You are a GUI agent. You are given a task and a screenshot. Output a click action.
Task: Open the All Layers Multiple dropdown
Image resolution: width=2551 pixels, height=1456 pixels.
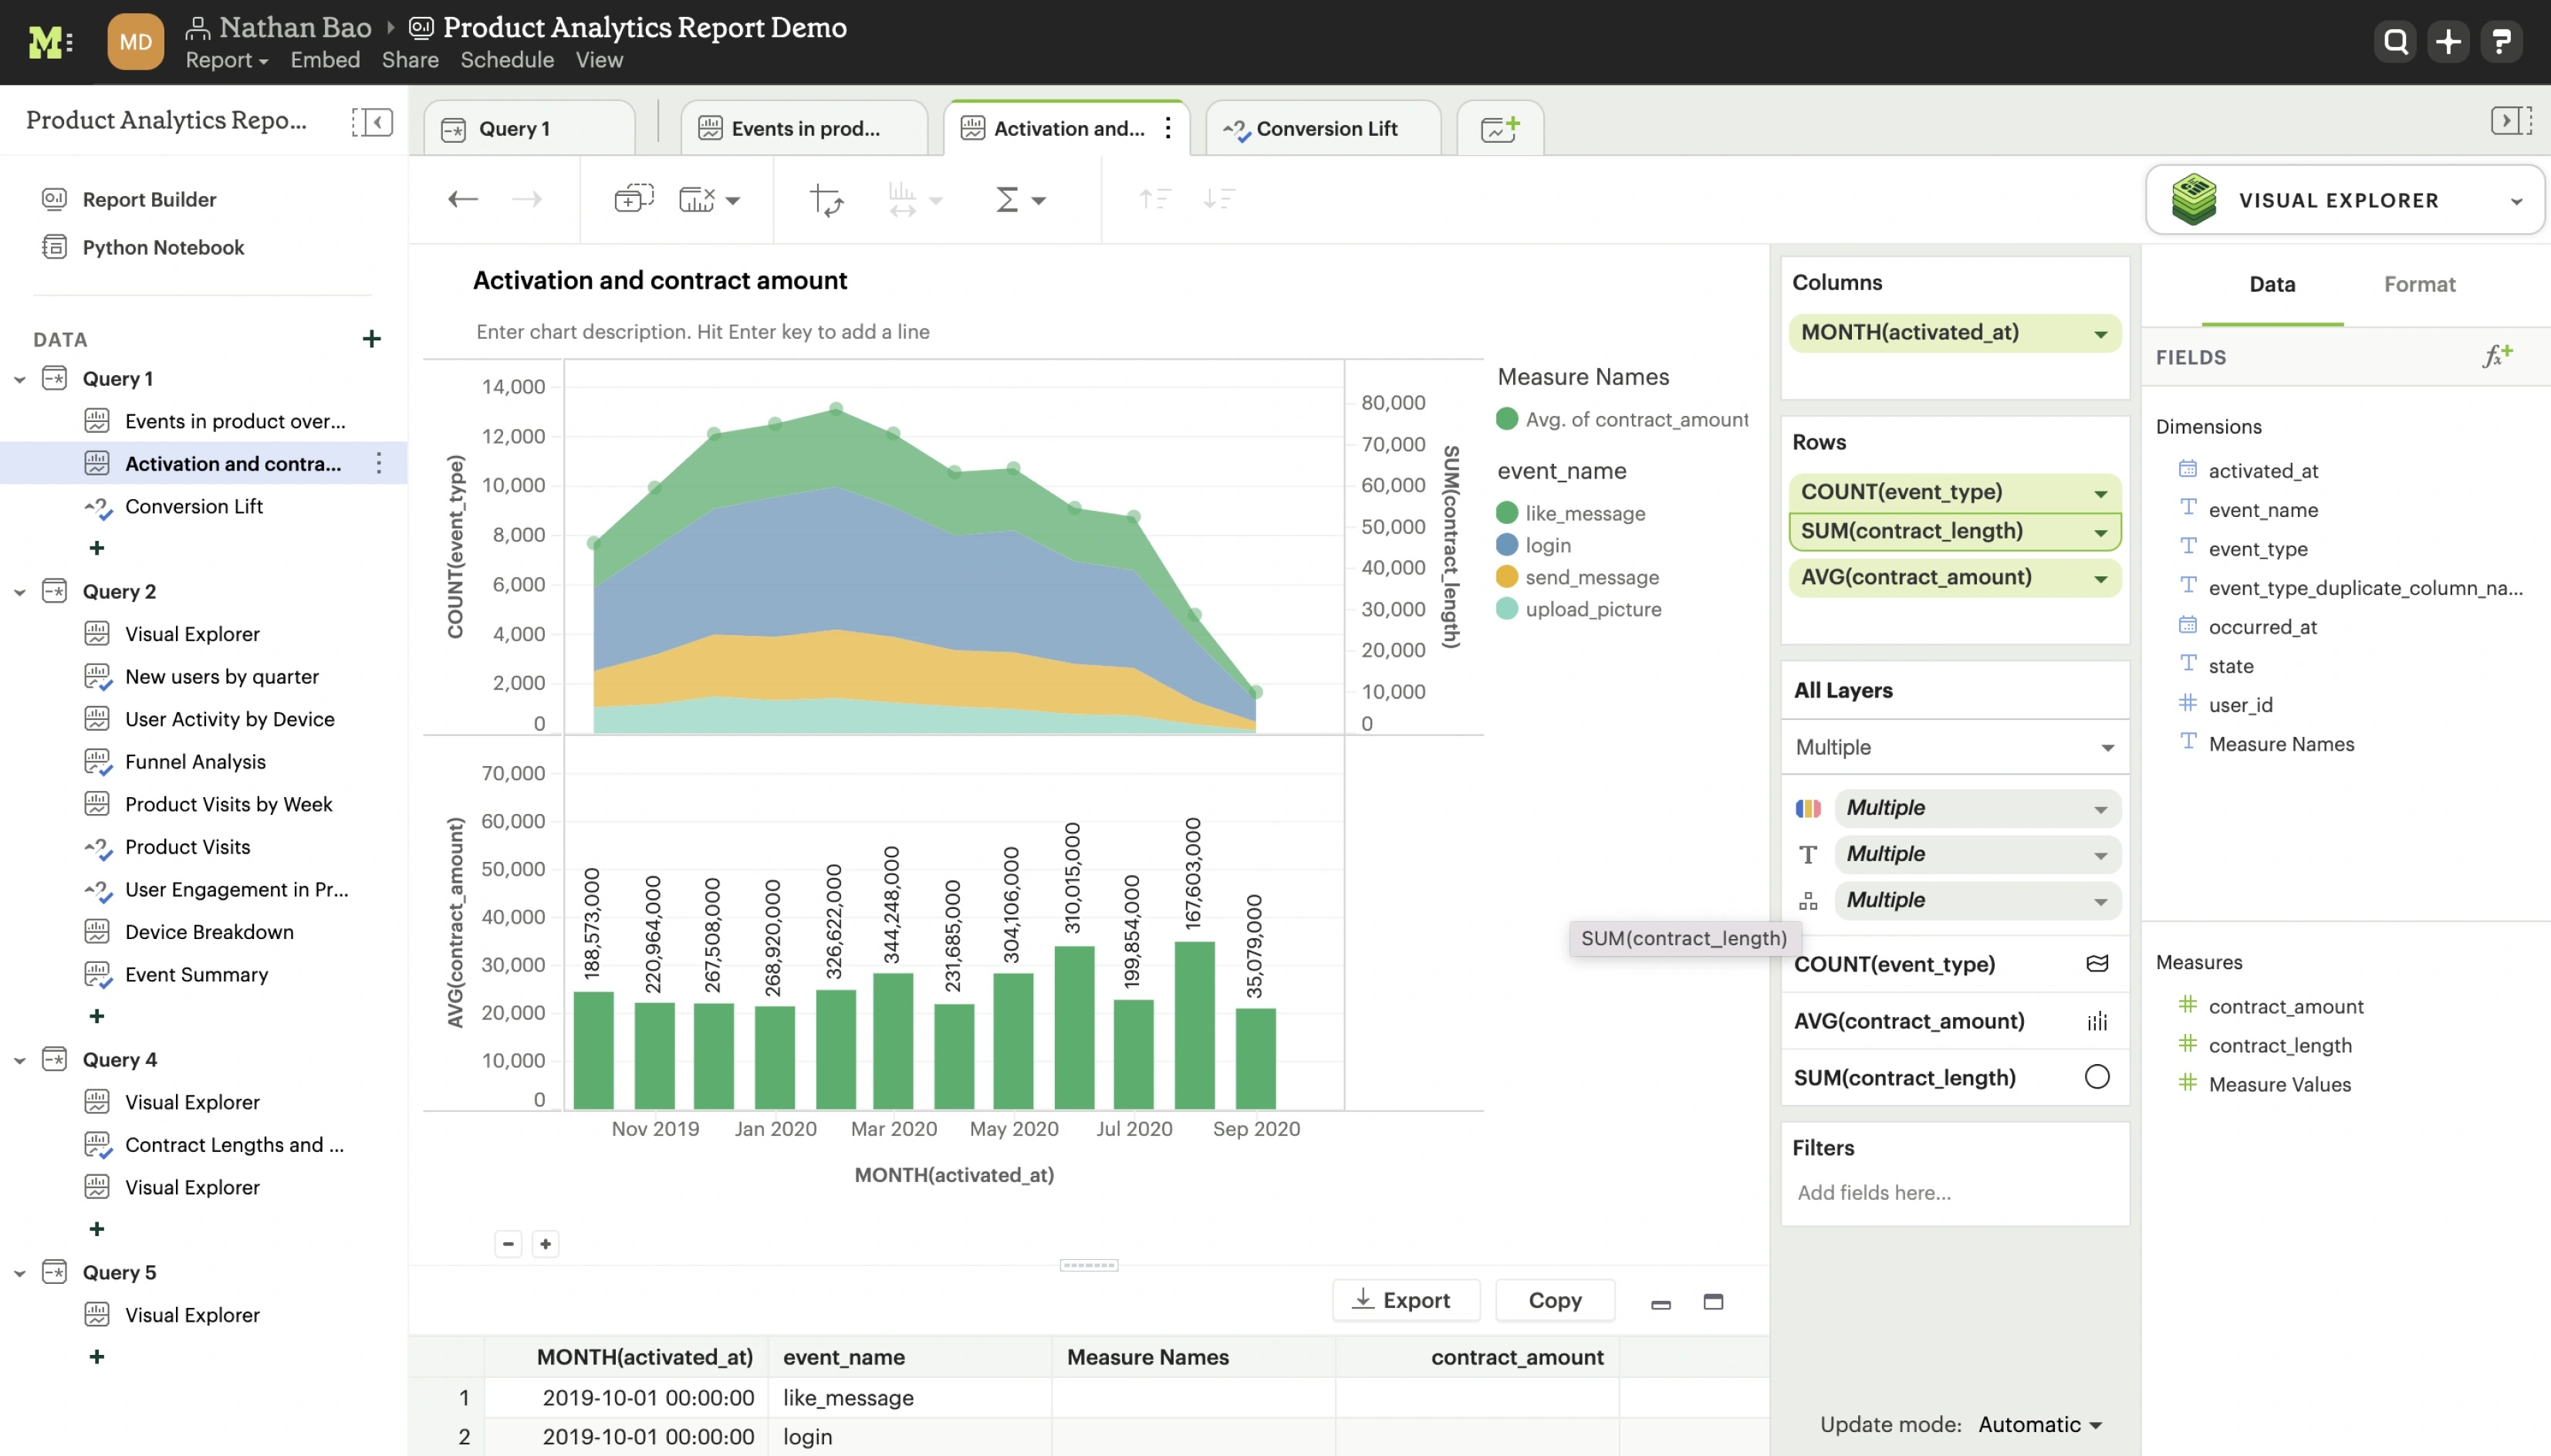1950,746
